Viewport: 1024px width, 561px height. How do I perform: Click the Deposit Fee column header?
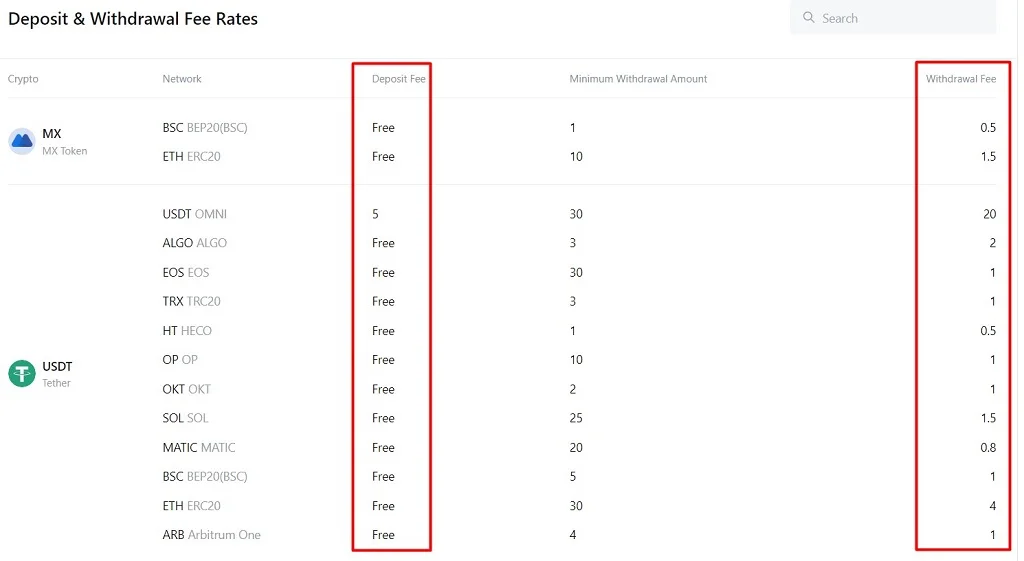pos(398,79)
